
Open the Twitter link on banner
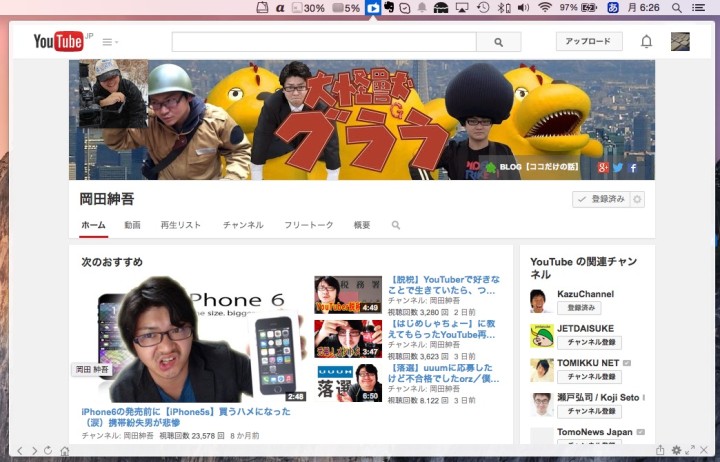tap(618, 168)
